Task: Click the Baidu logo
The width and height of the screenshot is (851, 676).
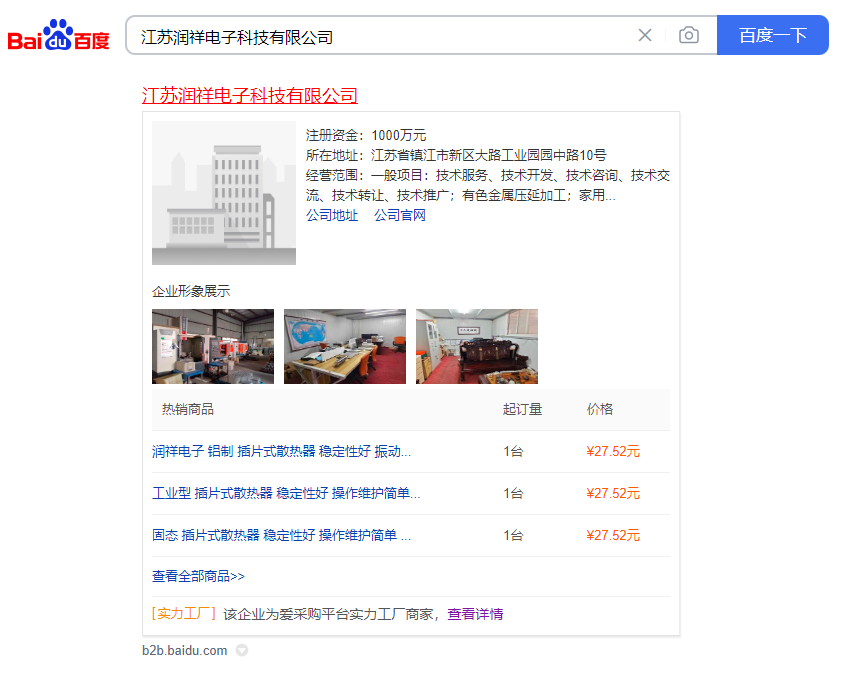Action: (59, 35)
